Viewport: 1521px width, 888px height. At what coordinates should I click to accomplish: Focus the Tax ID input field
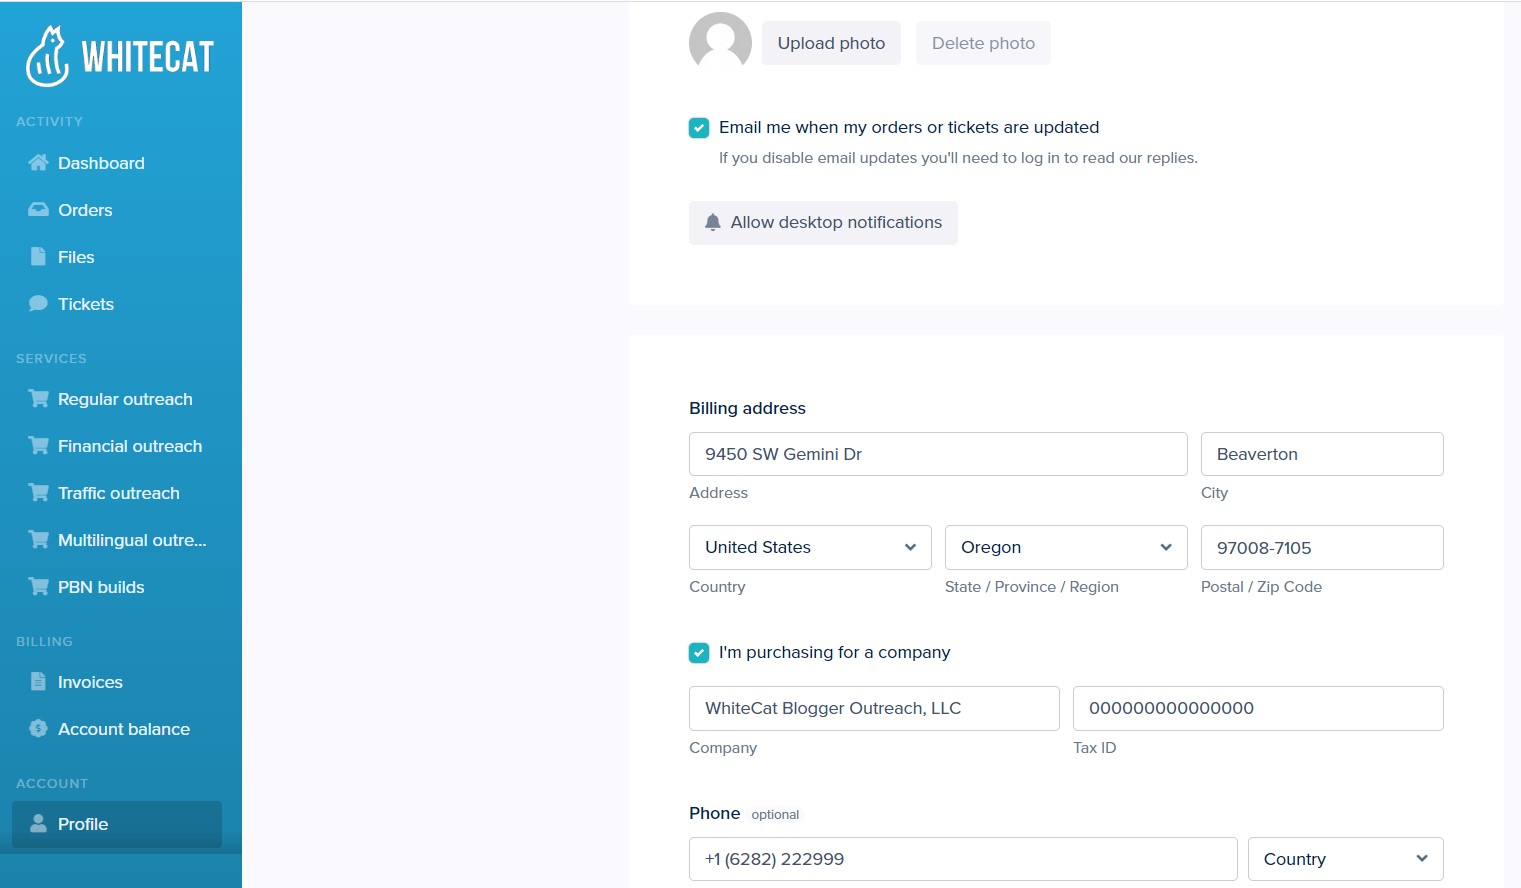[1258, 708]
